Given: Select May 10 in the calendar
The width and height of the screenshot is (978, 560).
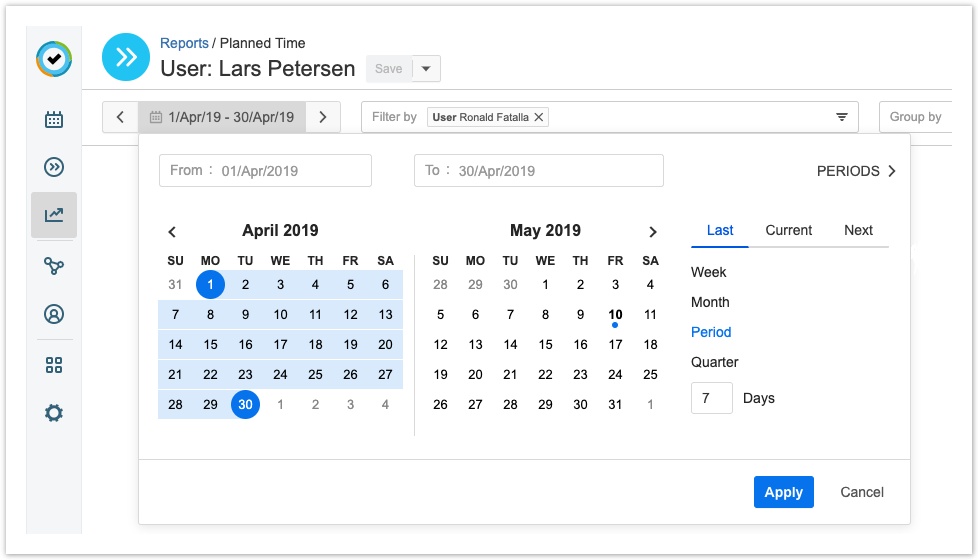Looking at the screenshot, I should point(615,315).
